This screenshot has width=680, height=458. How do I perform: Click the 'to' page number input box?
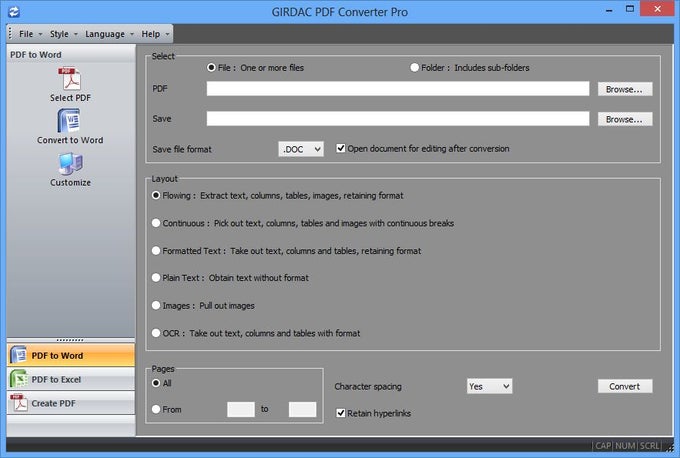tap(302, 409)
